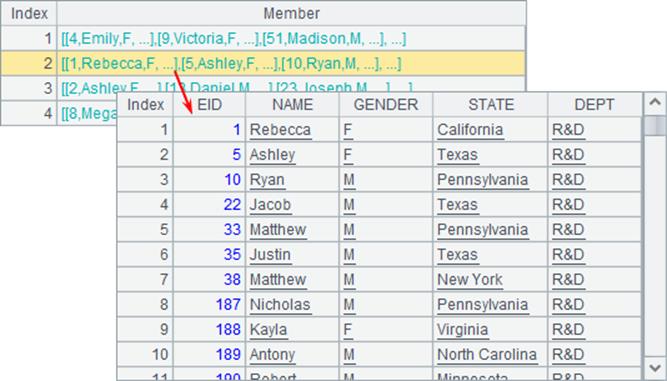This screenshot has height=381, width=667.
Task: Click the STATE column header
Action: [x=490, y=105]
